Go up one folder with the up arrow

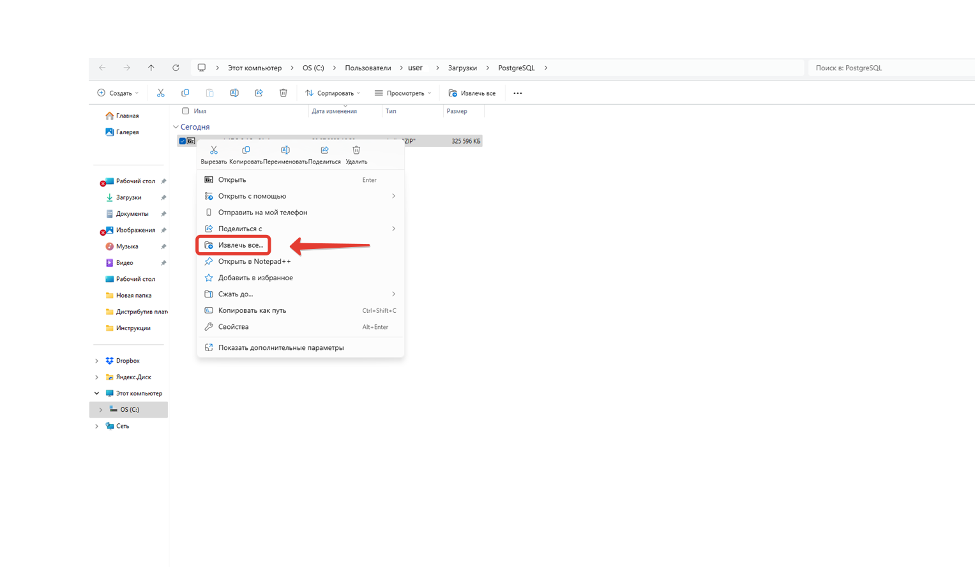click(x=151, y=68)
